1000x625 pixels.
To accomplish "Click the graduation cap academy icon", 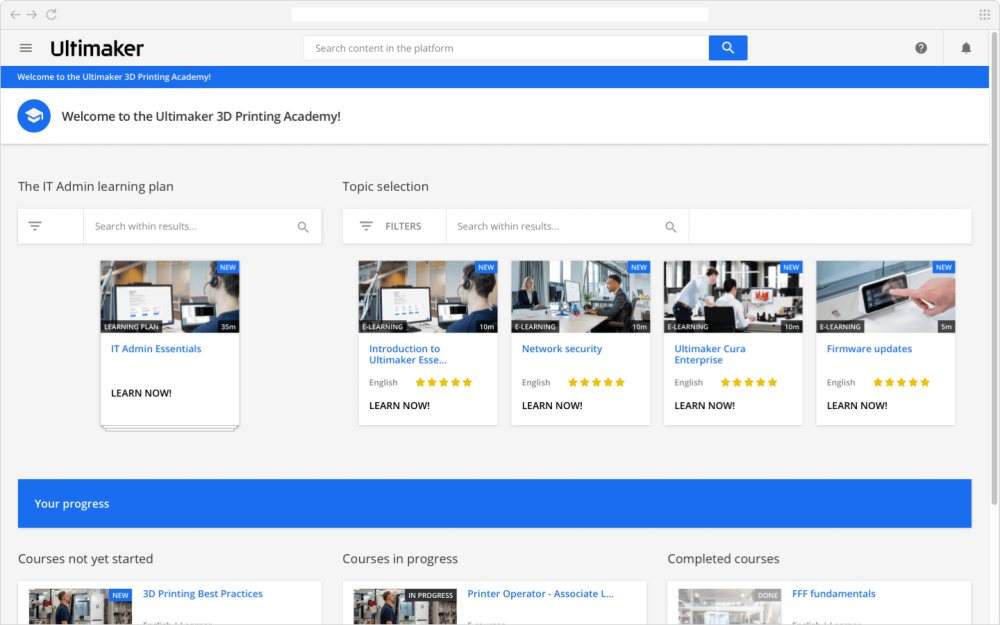I will click(x=34, y=116).
